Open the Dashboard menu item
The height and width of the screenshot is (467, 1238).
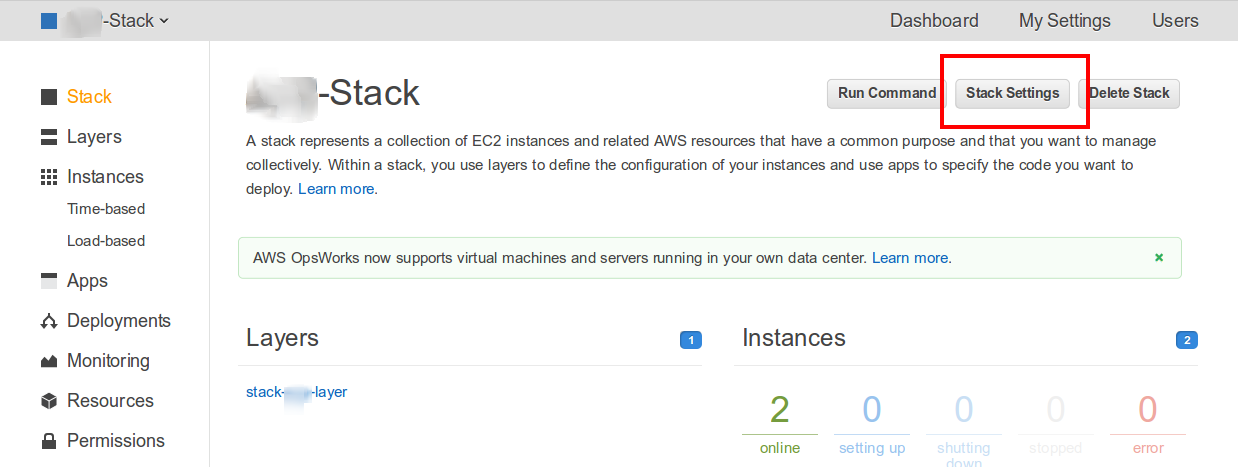tap(934, 20)
